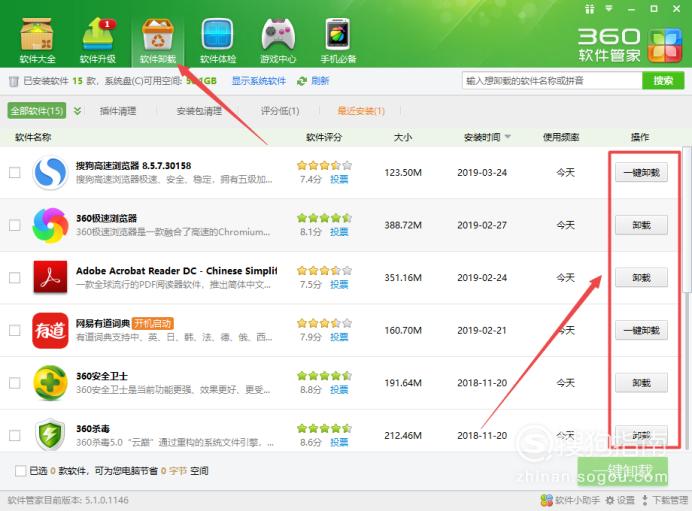The image size is (692, 511).
Task: Click 投票 link for 360安全卫士
Action: point(339,389)
